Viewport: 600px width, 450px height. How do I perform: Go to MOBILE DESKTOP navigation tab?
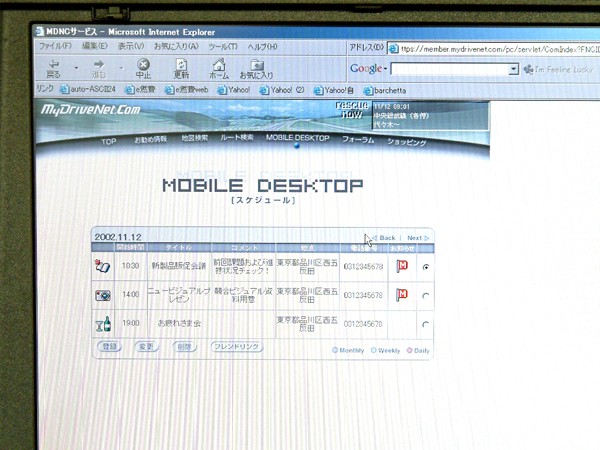298,138
